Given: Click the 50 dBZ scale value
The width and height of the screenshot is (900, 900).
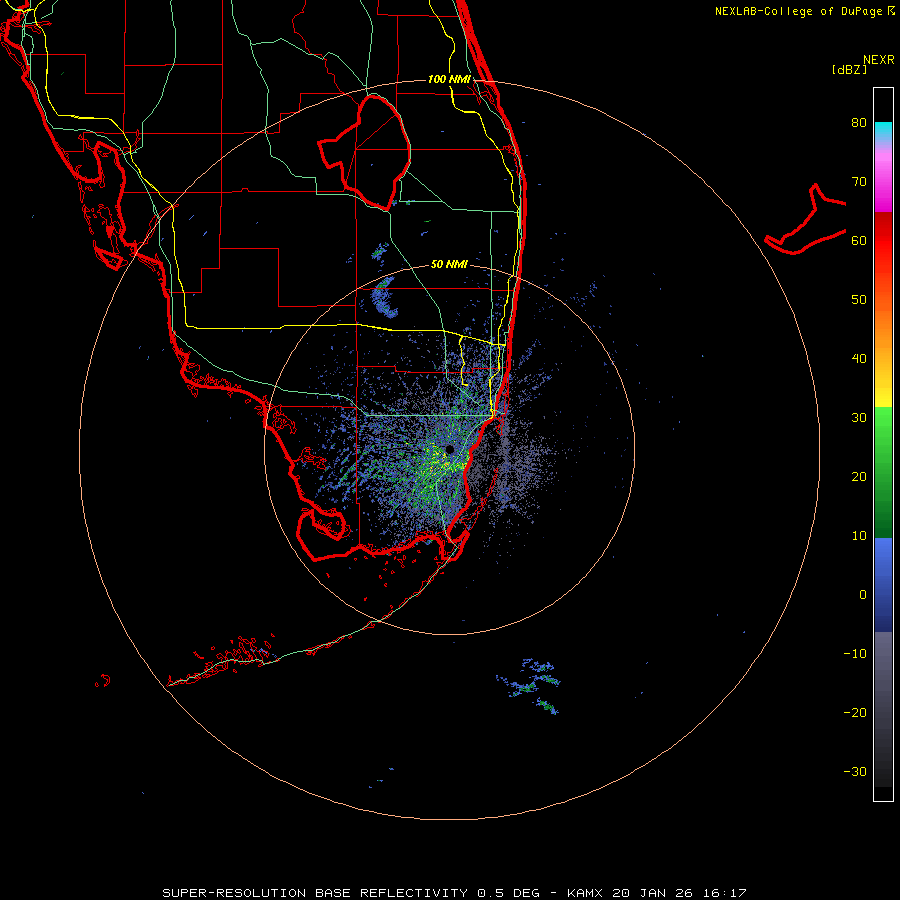Looking at the screenshot, I should (x=859, y=300).
